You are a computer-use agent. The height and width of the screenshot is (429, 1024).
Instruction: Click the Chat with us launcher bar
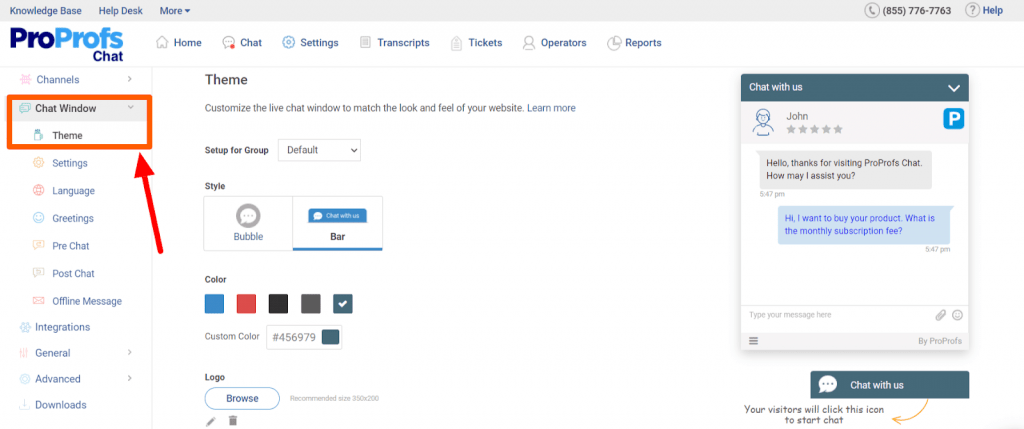889,385
